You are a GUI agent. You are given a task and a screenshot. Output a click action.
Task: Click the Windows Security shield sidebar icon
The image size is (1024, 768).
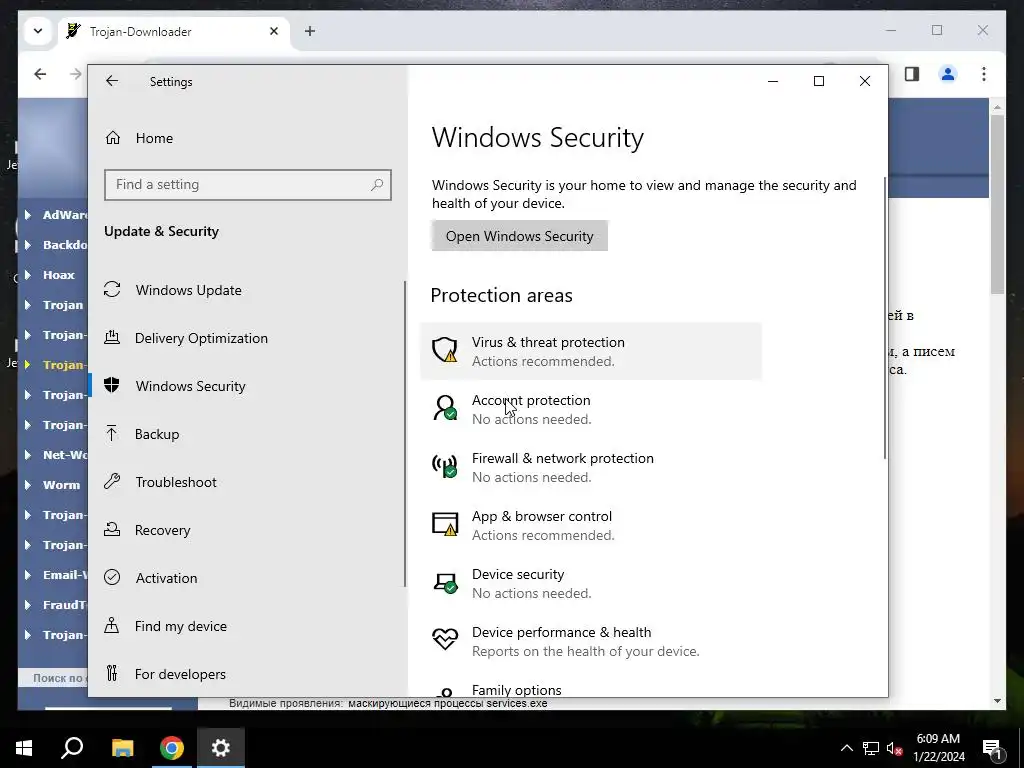click(x=112, y=385)
